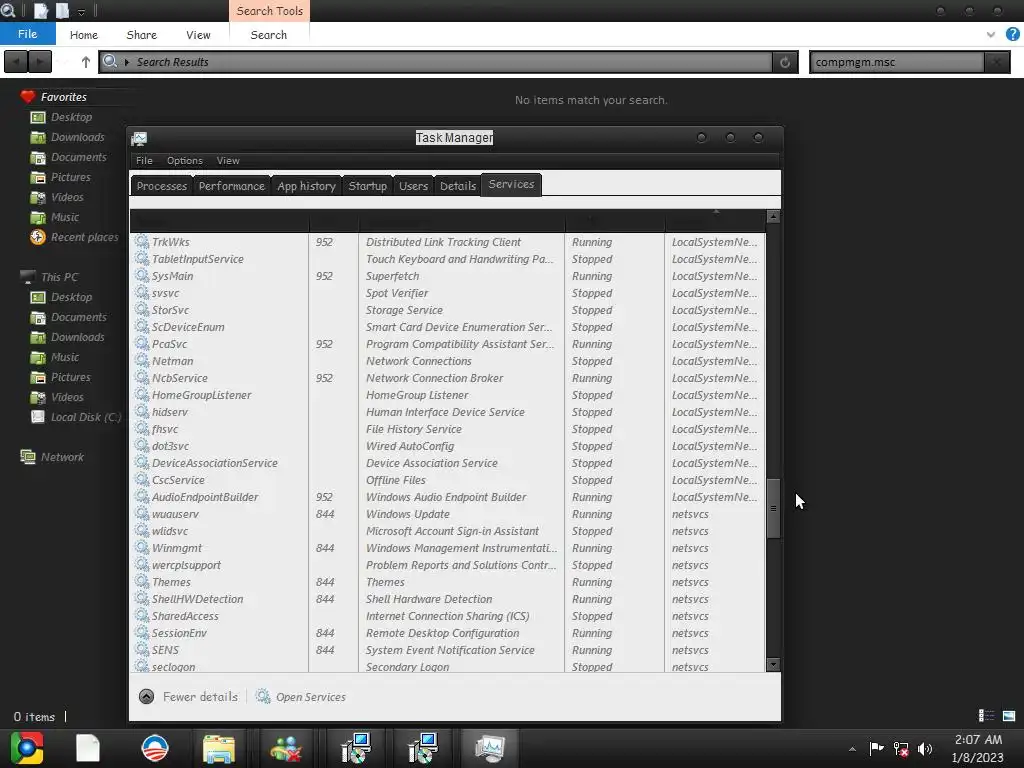Select the SysMain service row
Image resolution: width=1024 pixels, height=768 pixels.
tap(447, 276)
